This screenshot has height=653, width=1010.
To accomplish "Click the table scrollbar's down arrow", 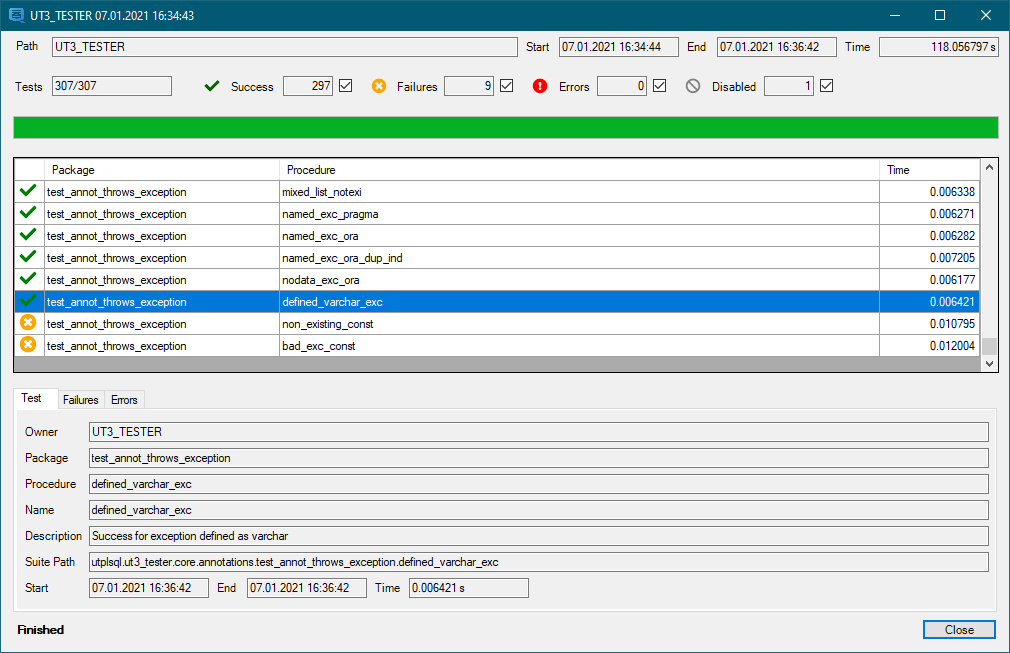I will click(989, 364).
